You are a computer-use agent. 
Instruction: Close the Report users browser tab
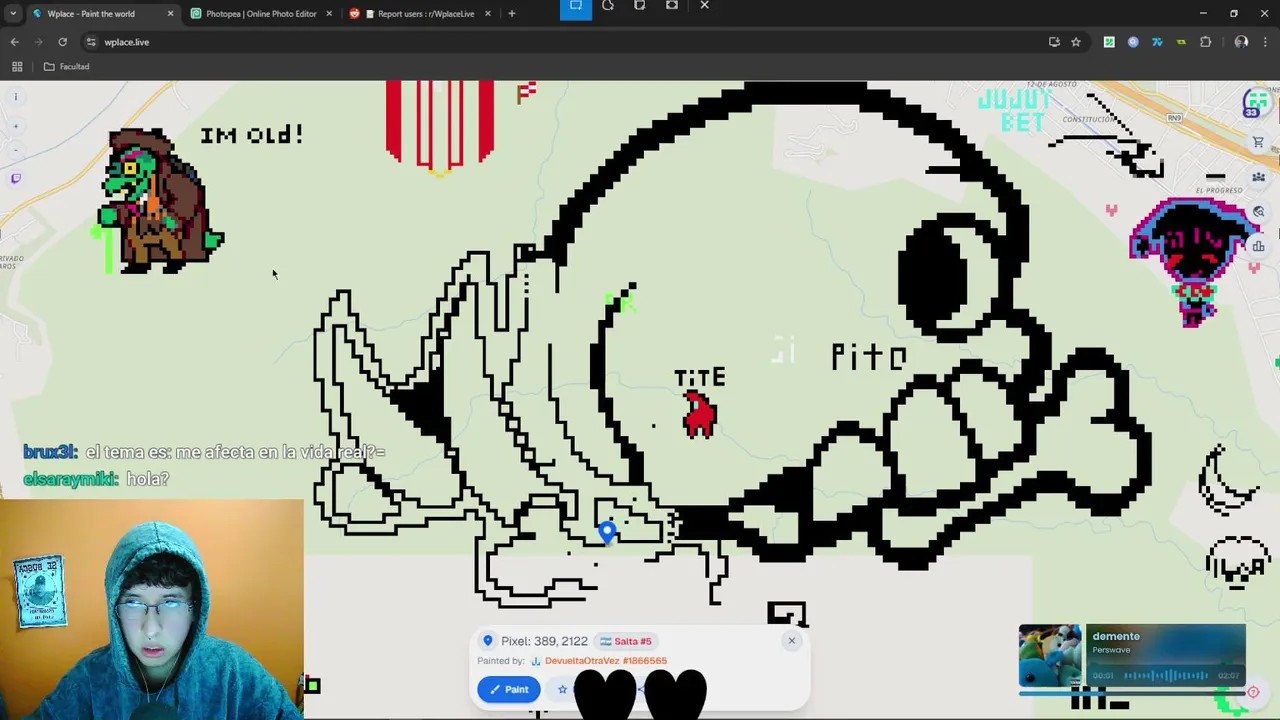488,14
